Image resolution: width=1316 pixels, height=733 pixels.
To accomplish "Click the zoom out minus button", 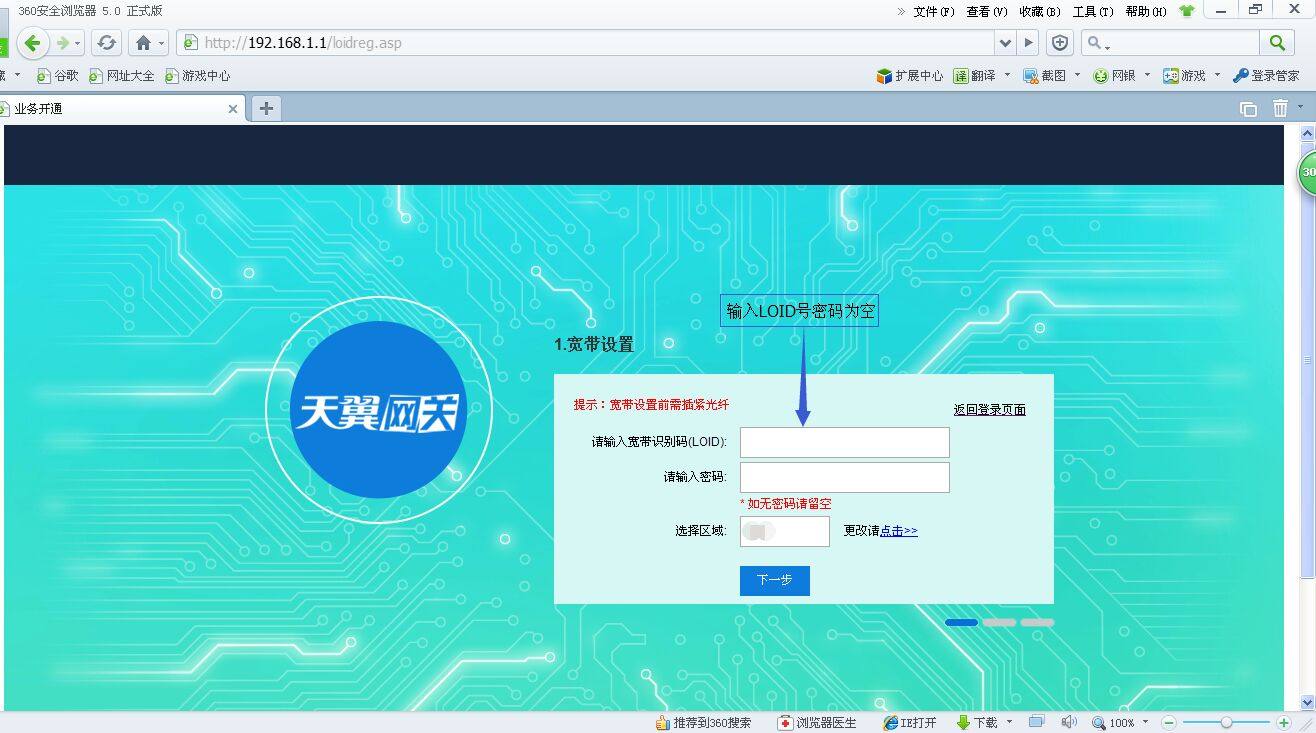I will (x=1168, y=722).
